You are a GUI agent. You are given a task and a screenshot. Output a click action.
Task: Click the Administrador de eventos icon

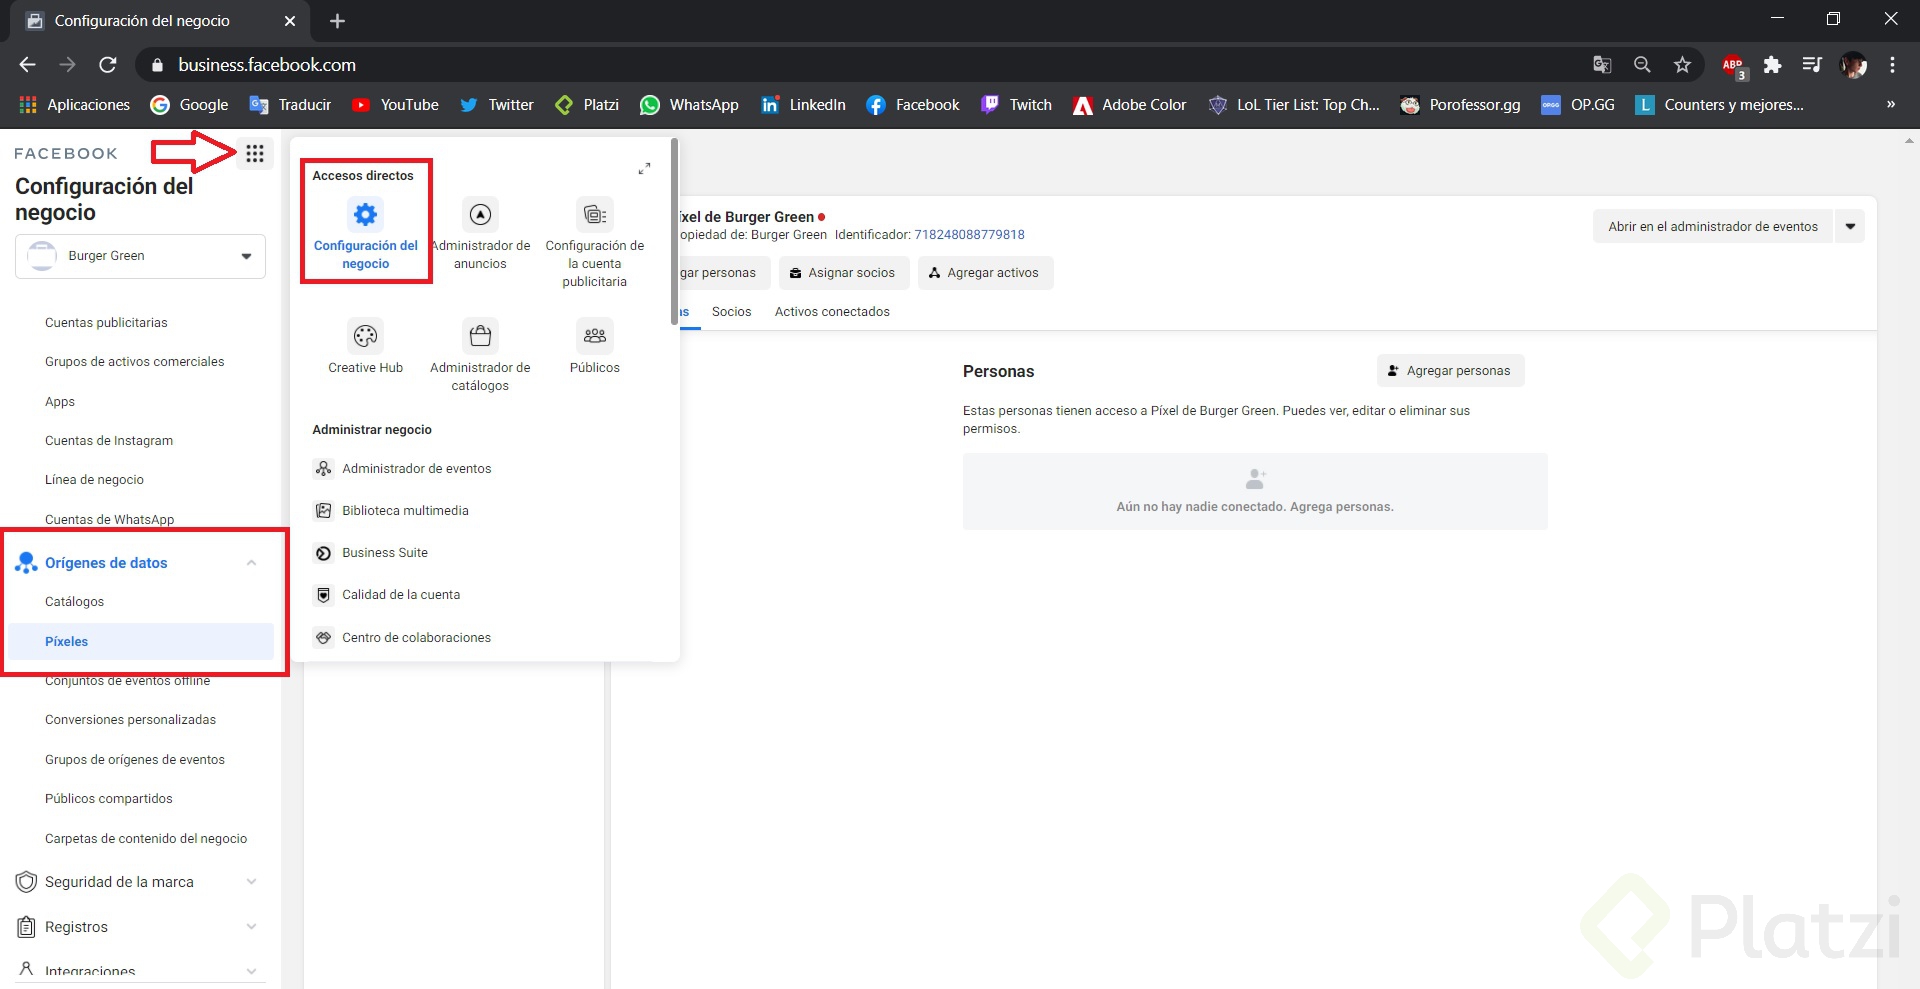point(323,468)
